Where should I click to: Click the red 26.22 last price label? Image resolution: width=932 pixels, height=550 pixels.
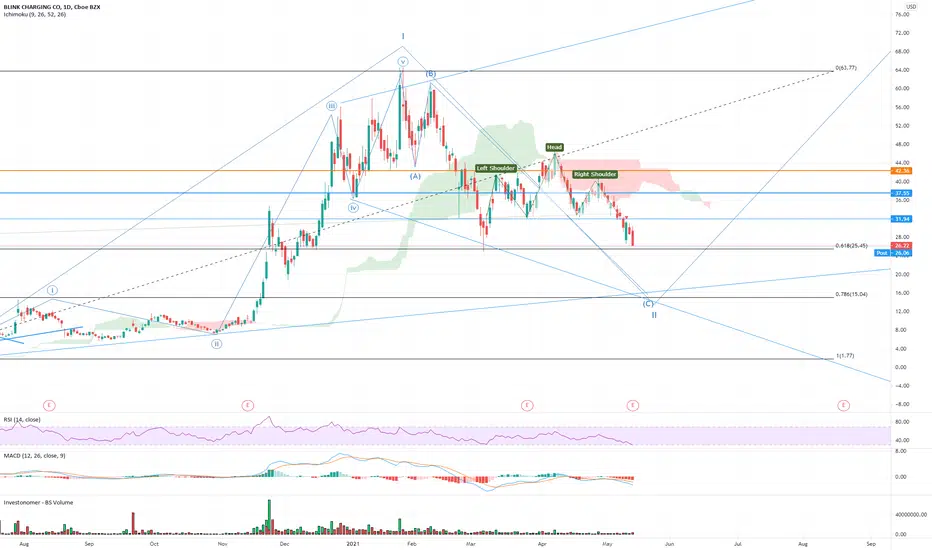[x=902, y=246]
